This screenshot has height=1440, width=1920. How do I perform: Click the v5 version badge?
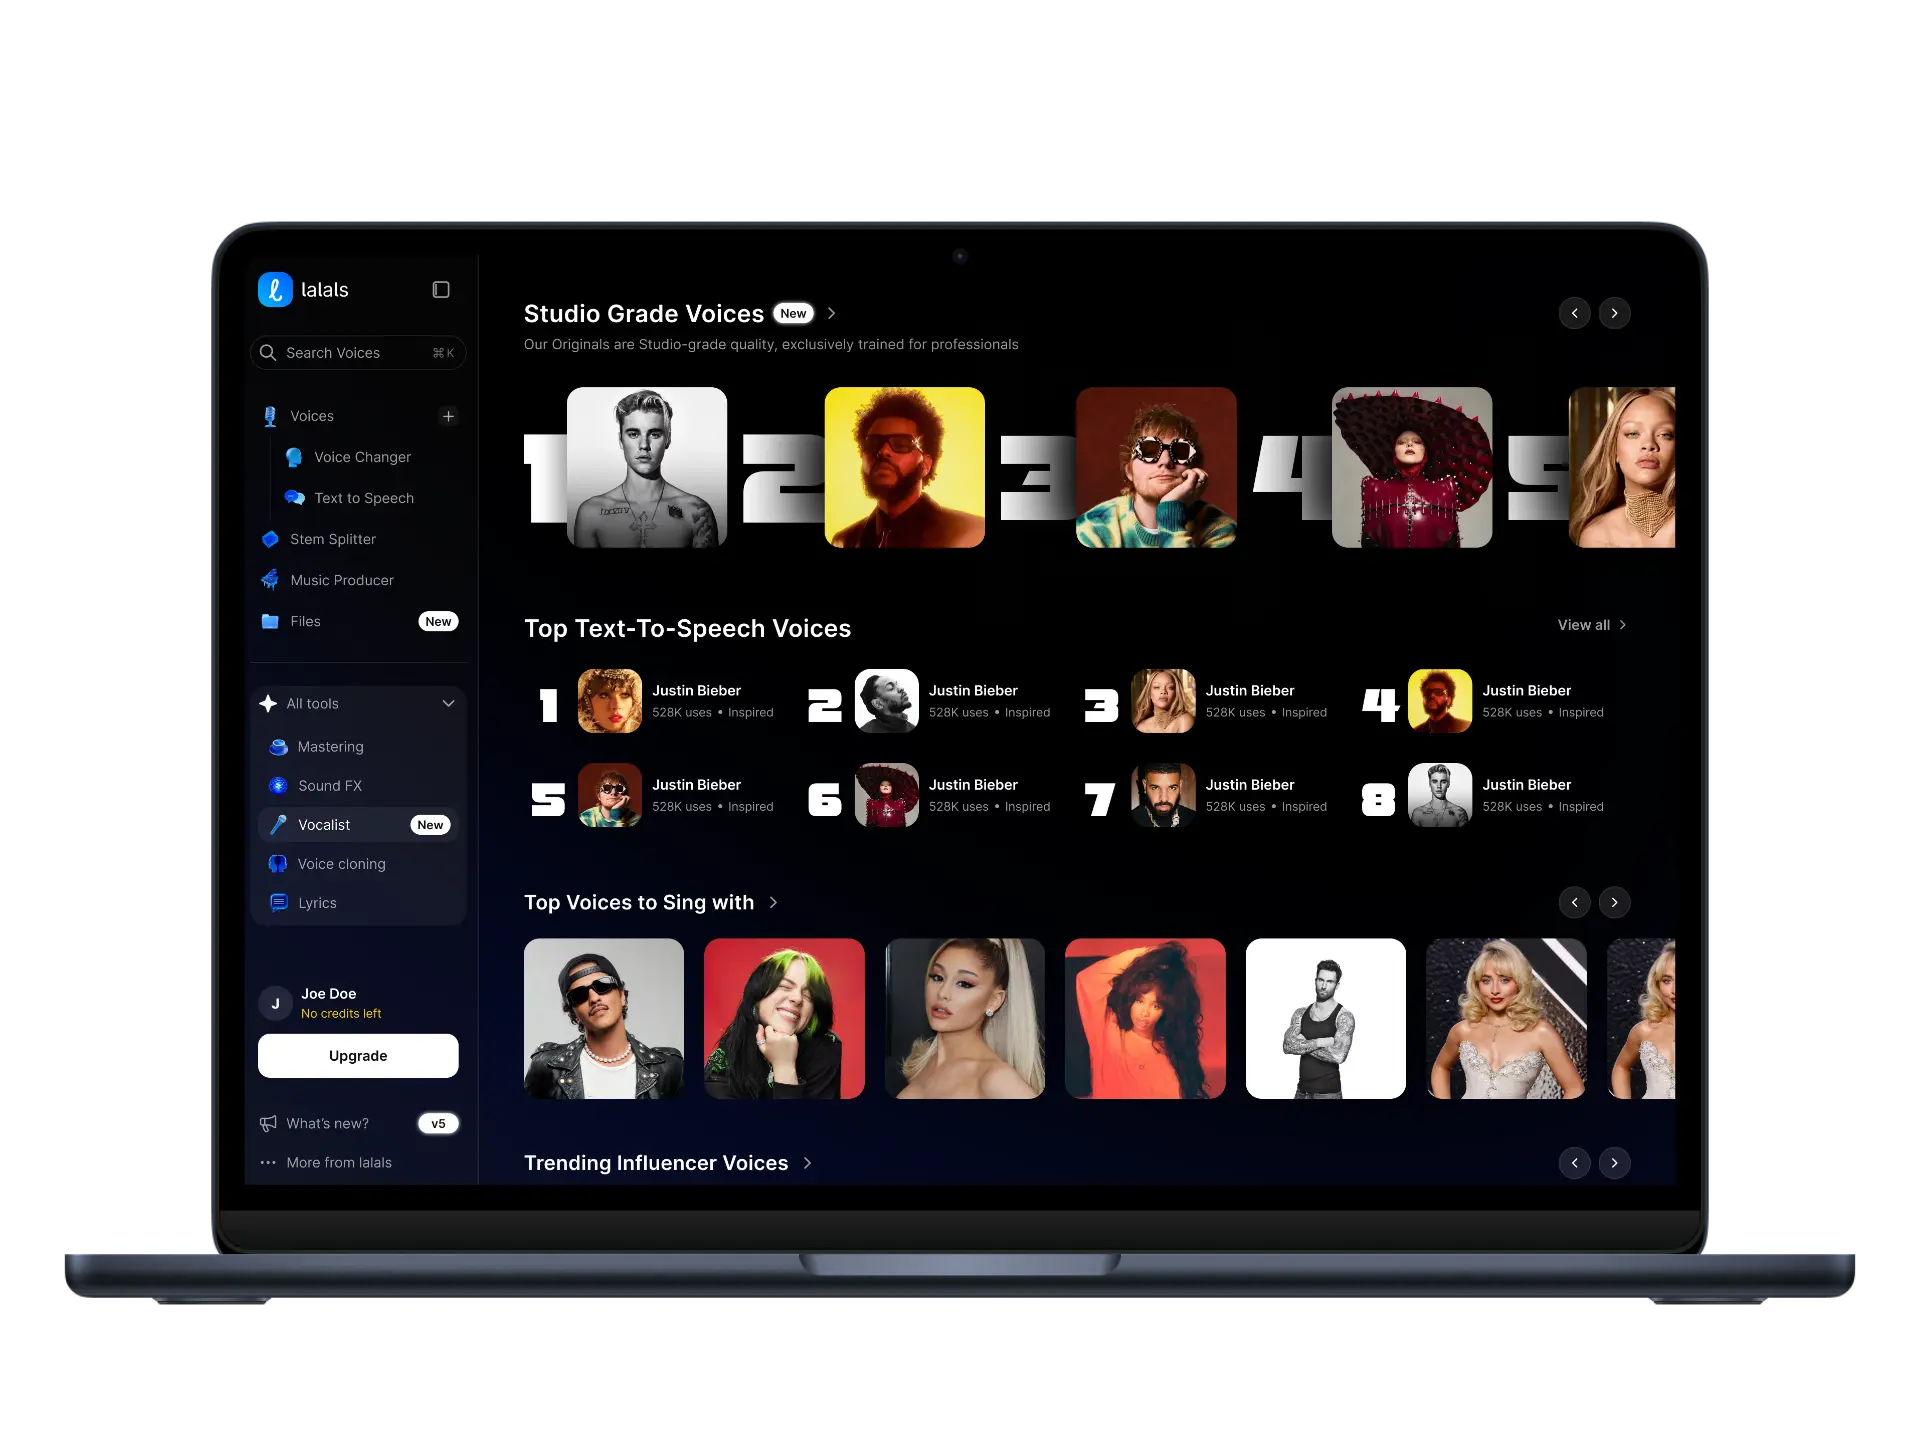coord(438,1124)
